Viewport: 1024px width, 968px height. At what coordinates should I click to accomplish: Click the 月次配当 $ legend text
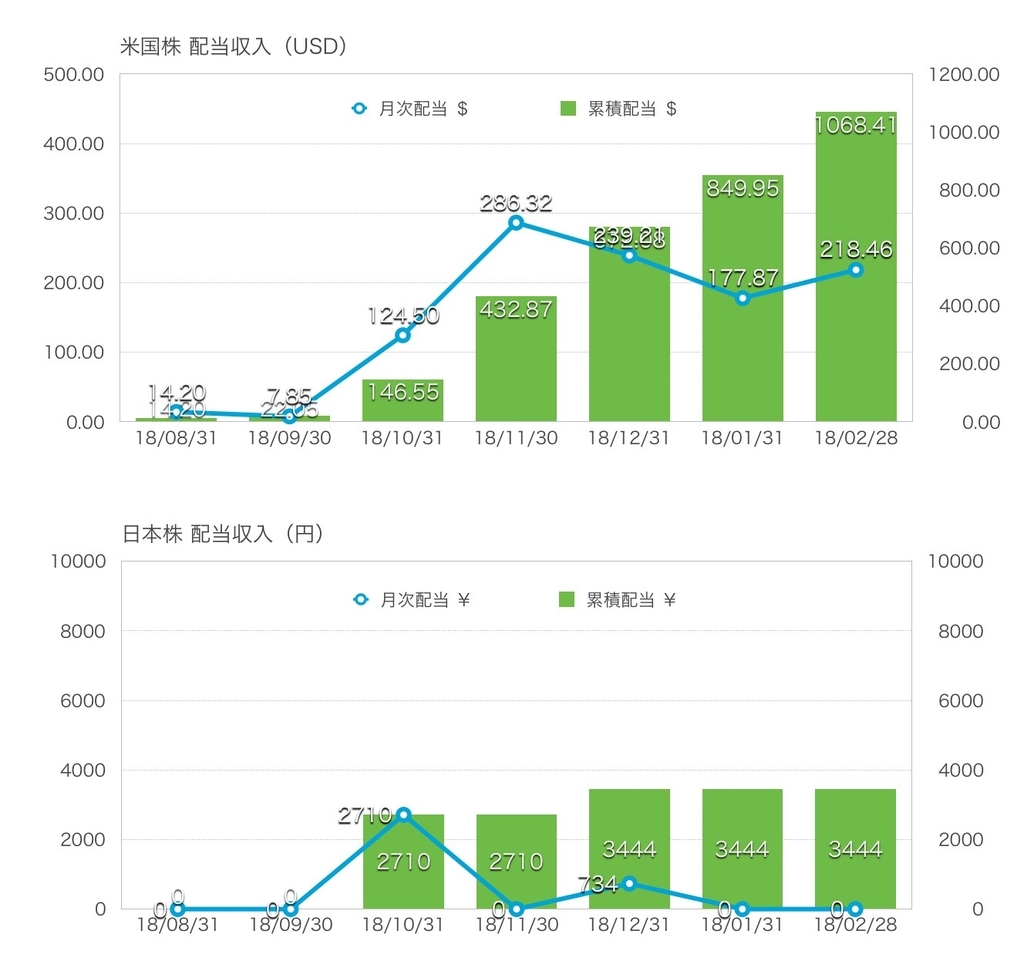[x=424, y=108]
